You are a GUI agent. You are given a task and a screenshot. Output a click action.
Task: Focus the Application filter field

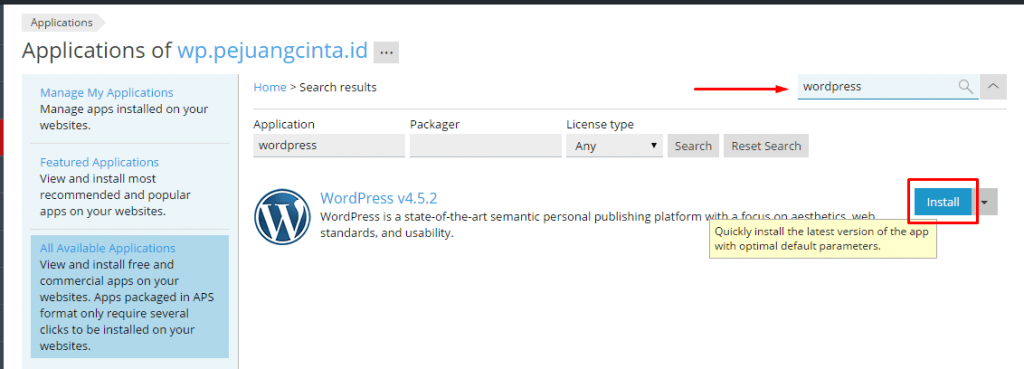[329, 146]
